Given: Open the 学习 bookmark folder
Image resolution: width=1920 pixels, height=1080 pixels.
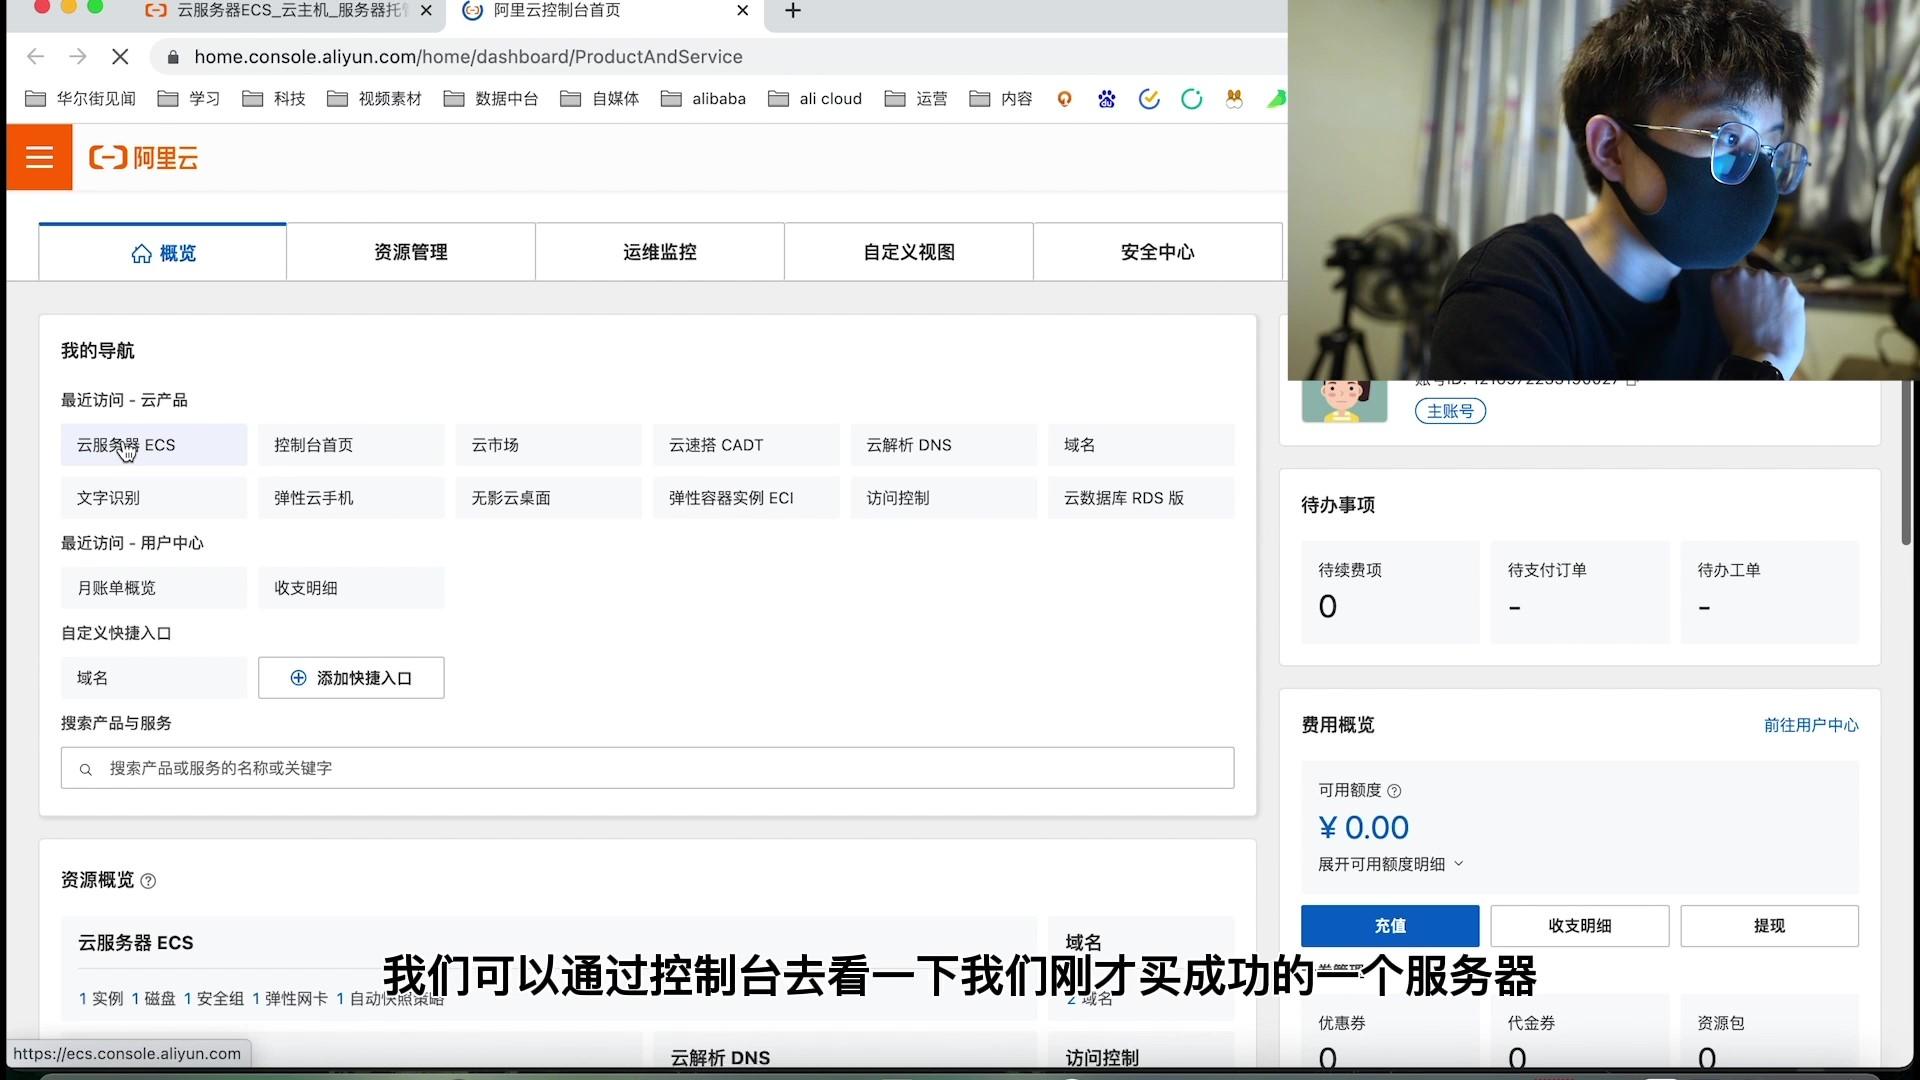Looking at the screenshot, I should coord(190,99).
